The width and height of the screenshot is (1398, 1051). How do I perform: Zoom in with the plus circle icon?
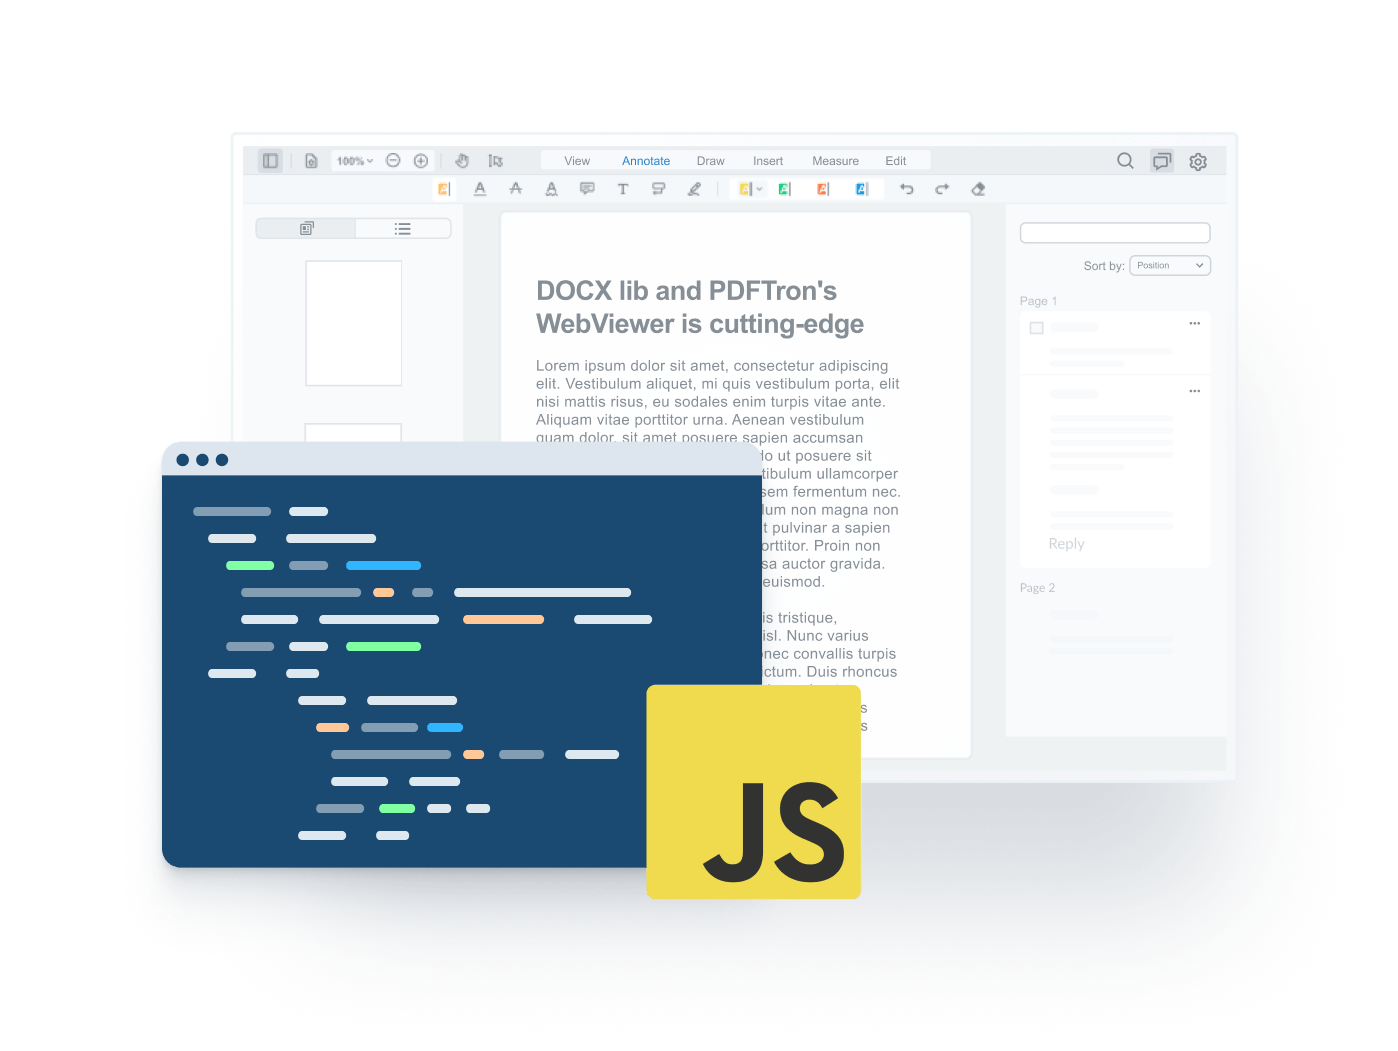(421, 161)
